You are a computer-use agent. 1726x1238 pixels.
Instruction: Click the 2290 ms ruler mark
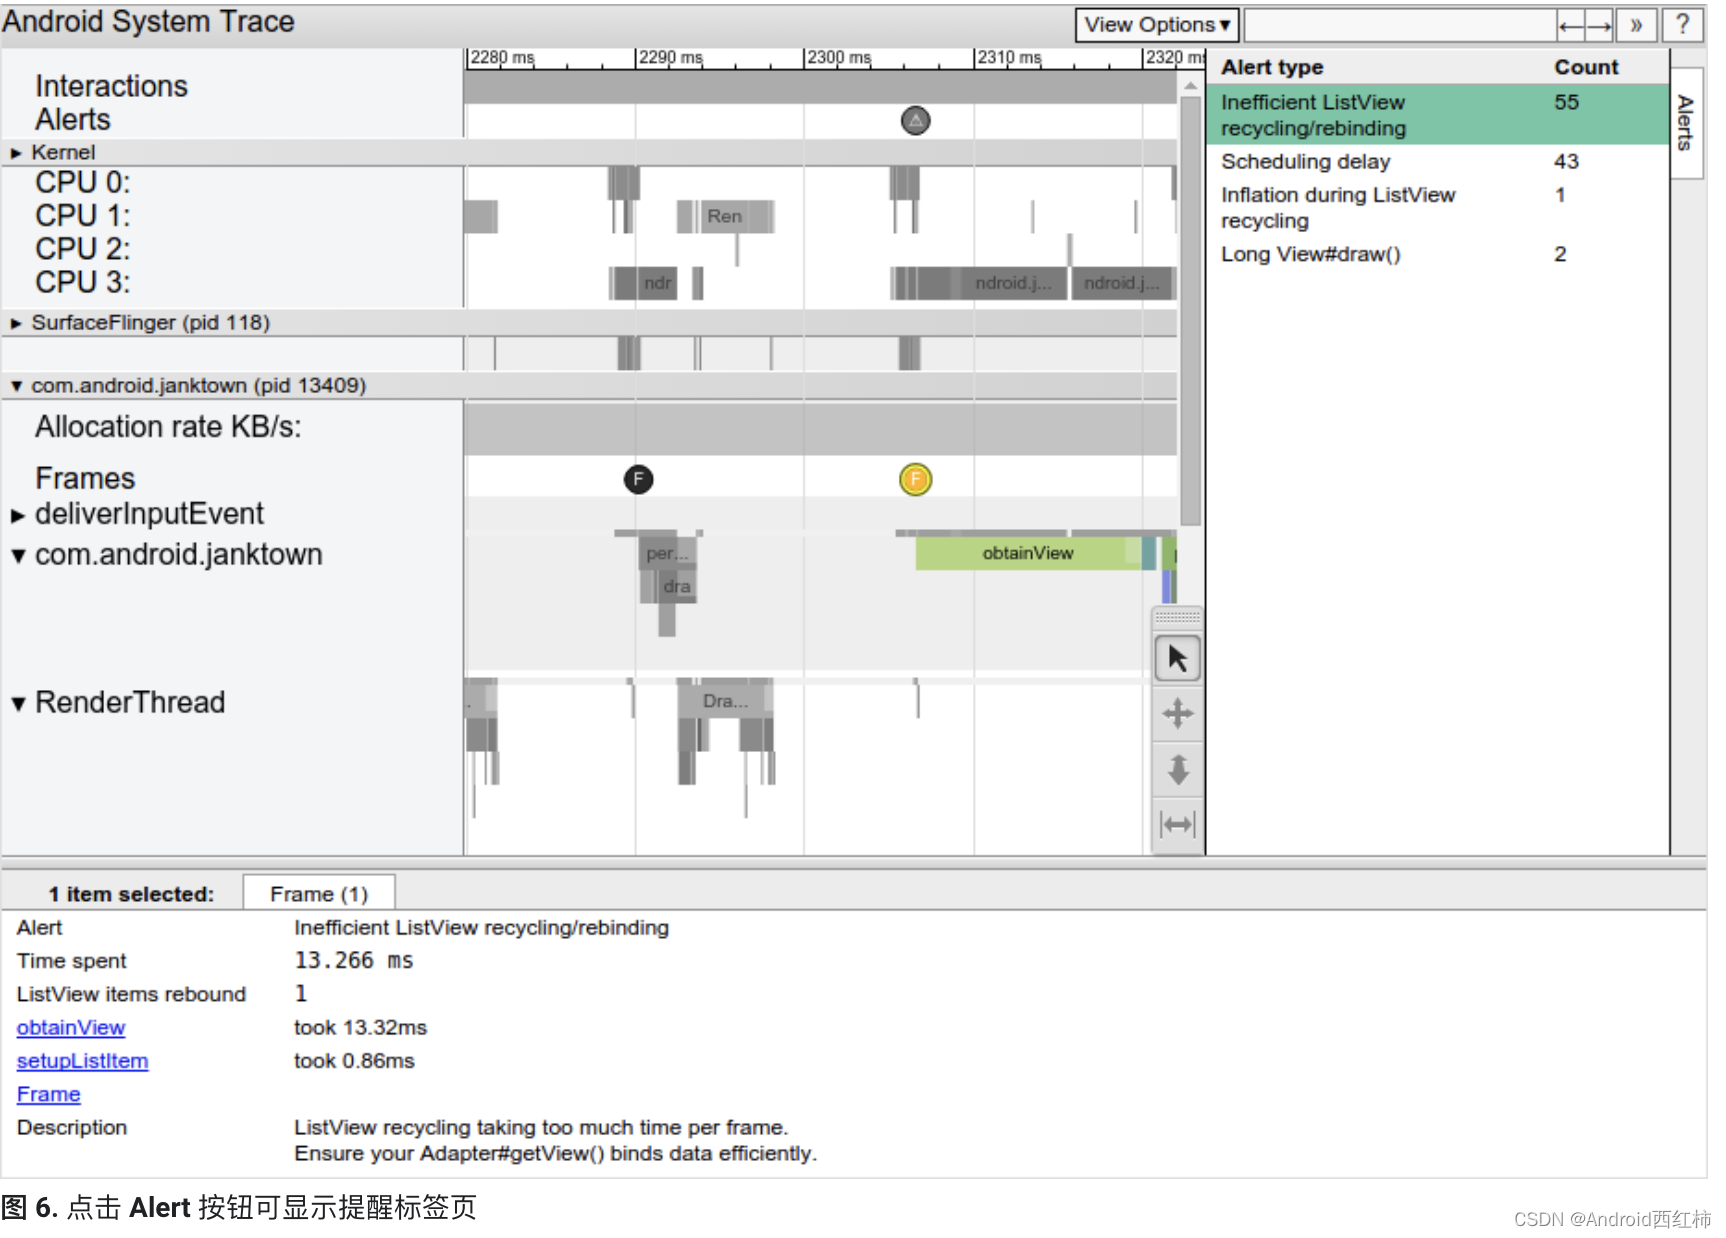pyautogui.click(x=669, y=58)
